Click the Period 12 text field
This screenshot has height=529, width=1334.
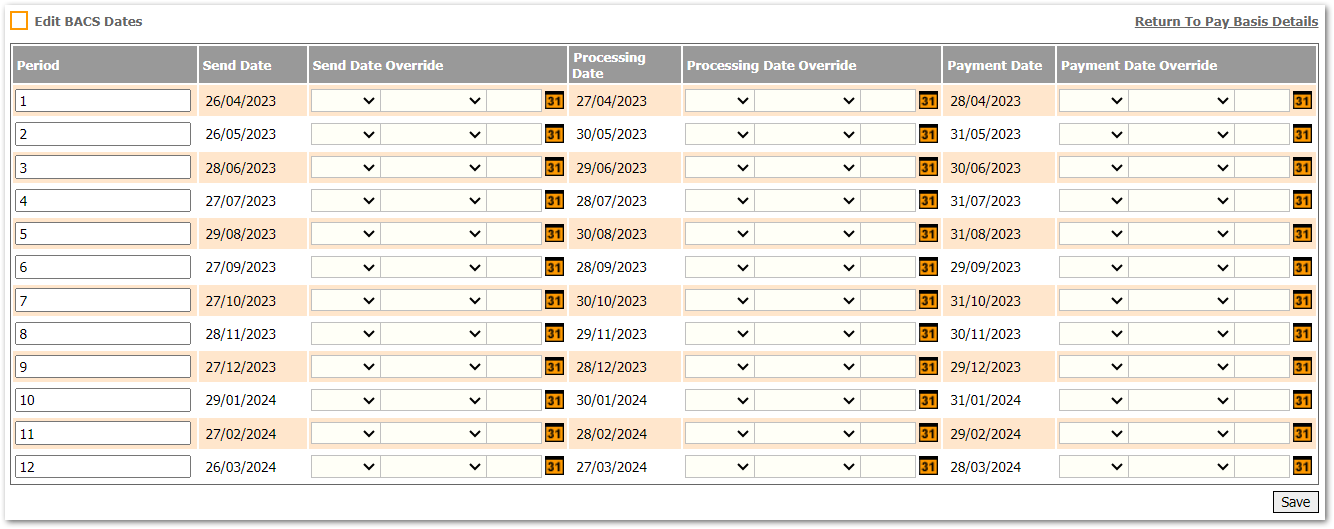click(x=103, y=467)
